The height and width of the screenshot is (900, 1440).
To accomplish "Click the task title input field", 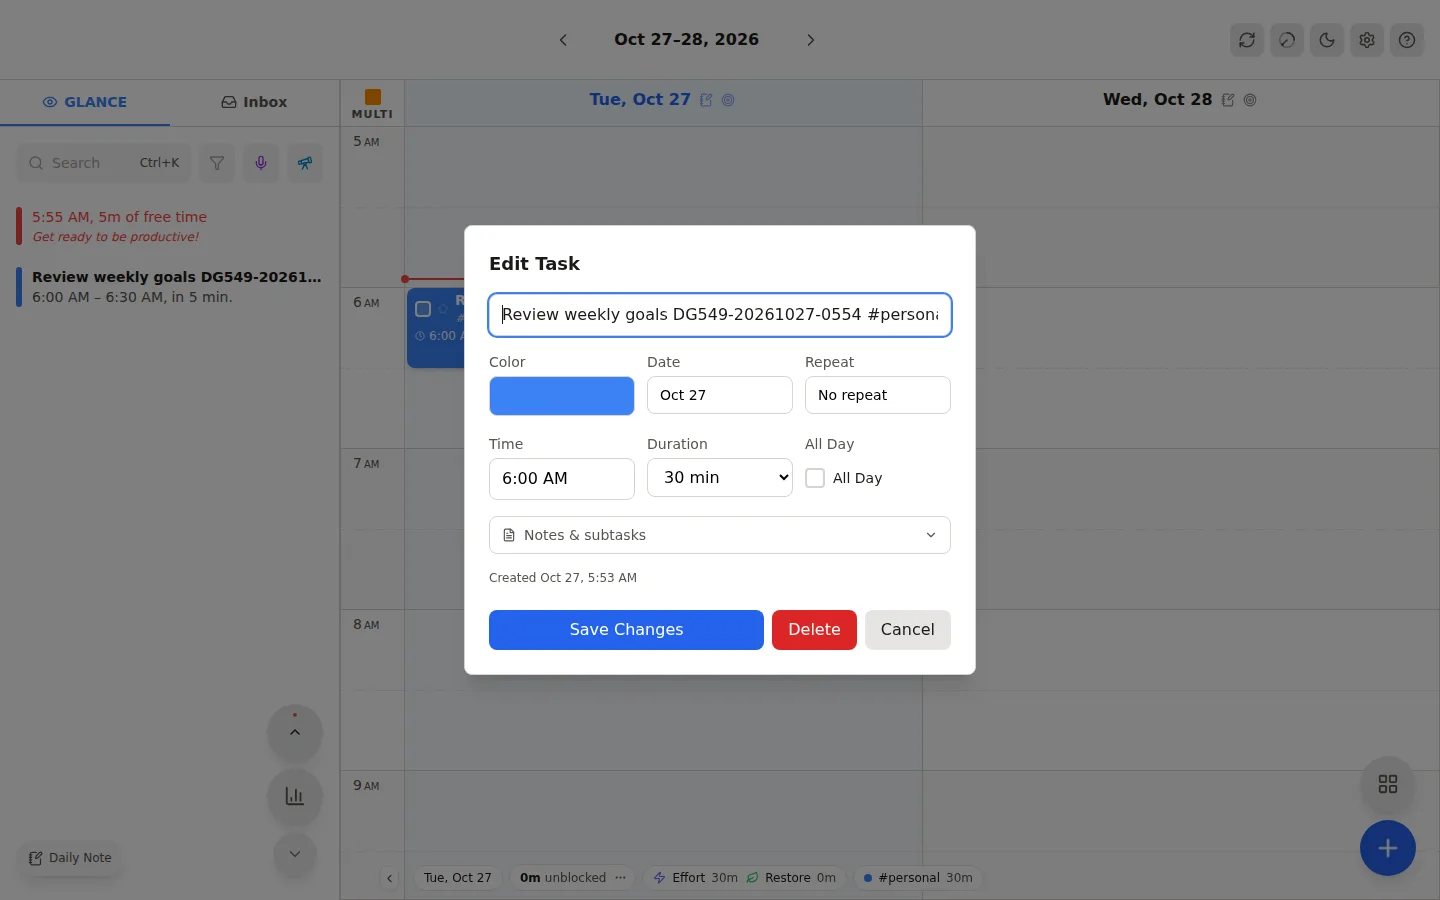I will [720, 315].
